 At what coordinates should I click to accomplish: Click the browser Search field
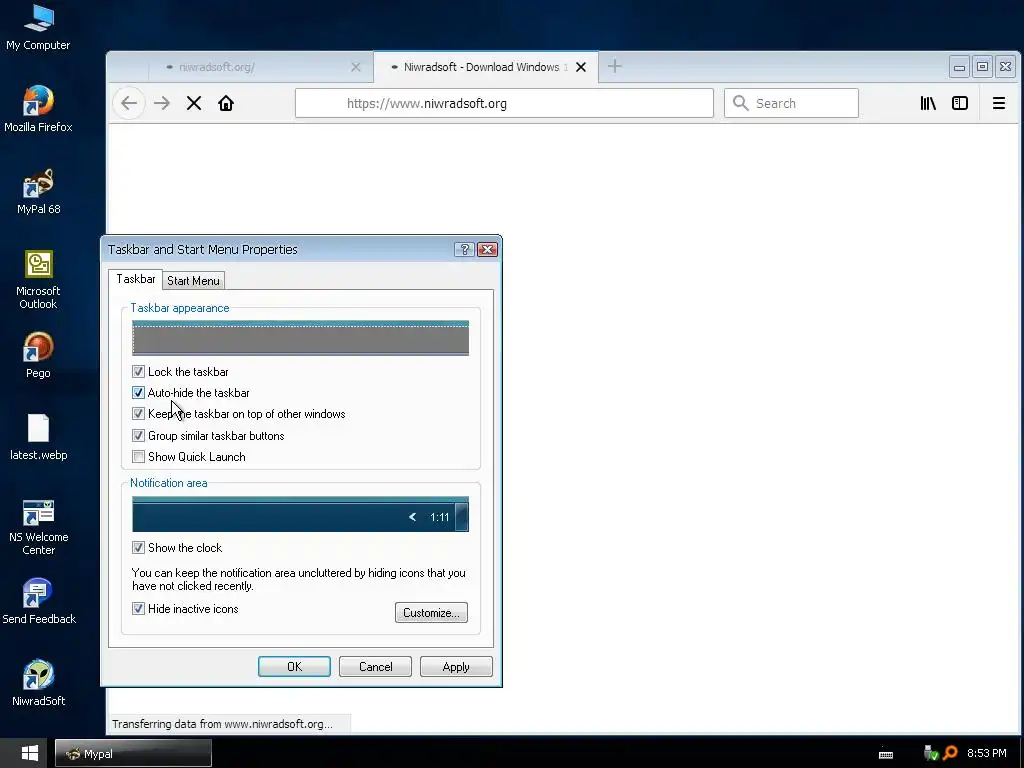pyautogui.click(x=792, y=103)
